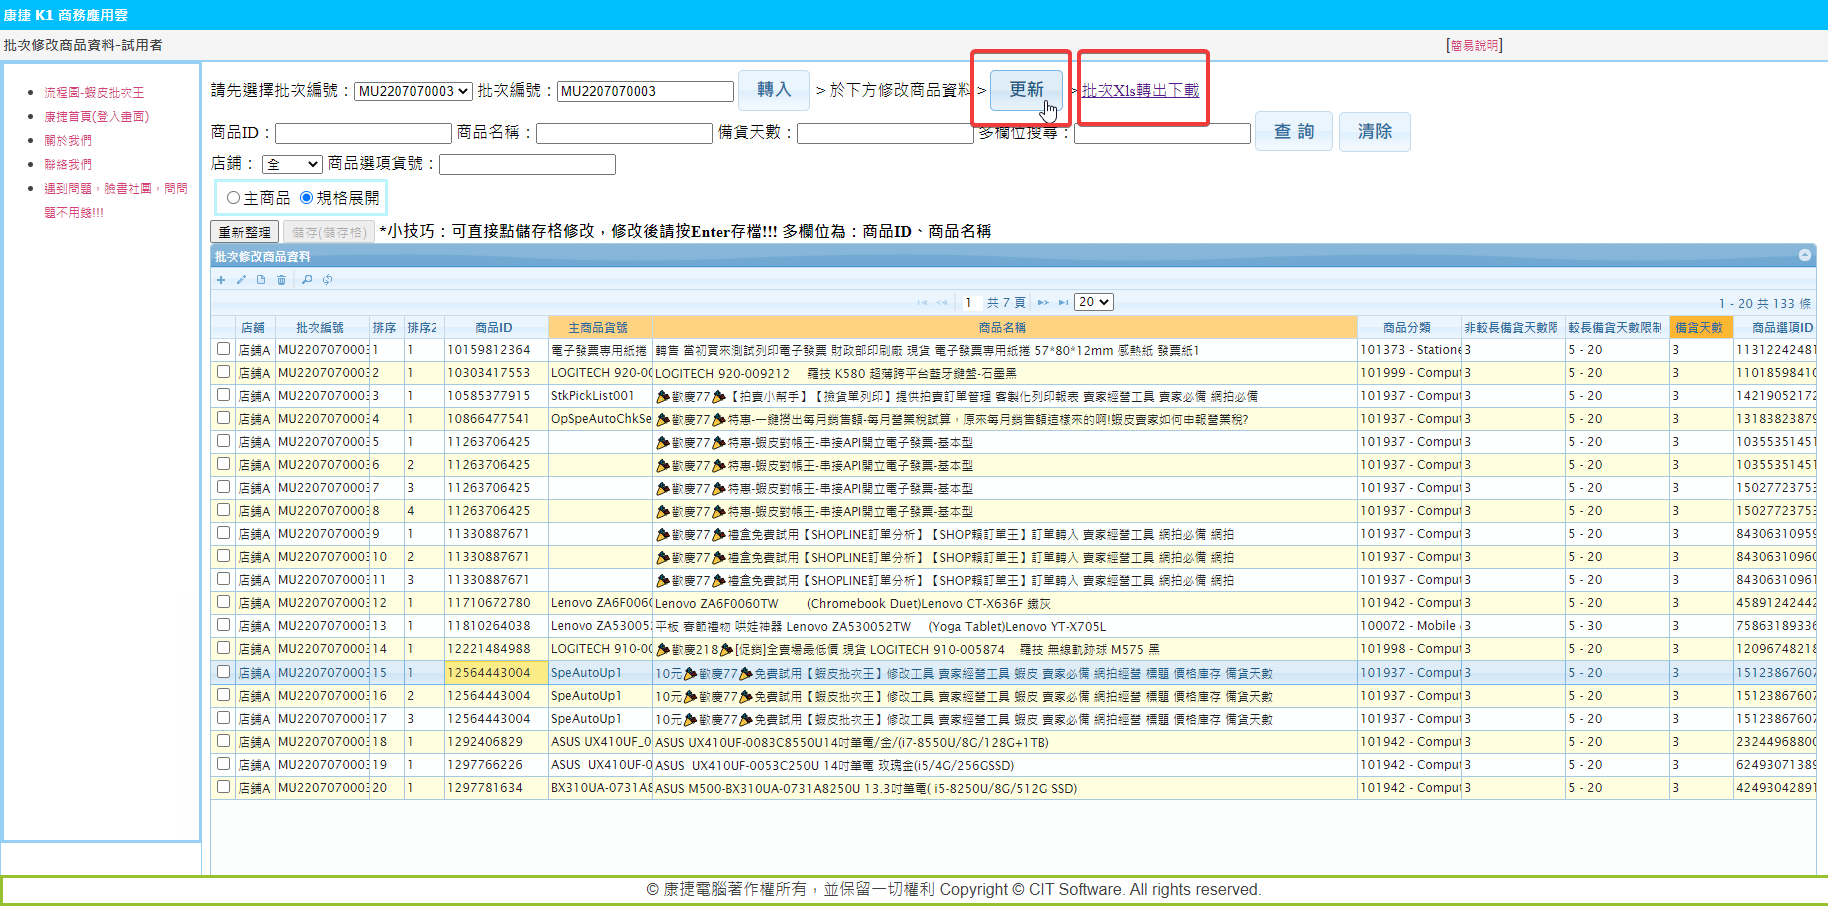The height and width of the screenshot is (906, 1828).
Task: Click the 商品ID input field
Action: point(363,133)
